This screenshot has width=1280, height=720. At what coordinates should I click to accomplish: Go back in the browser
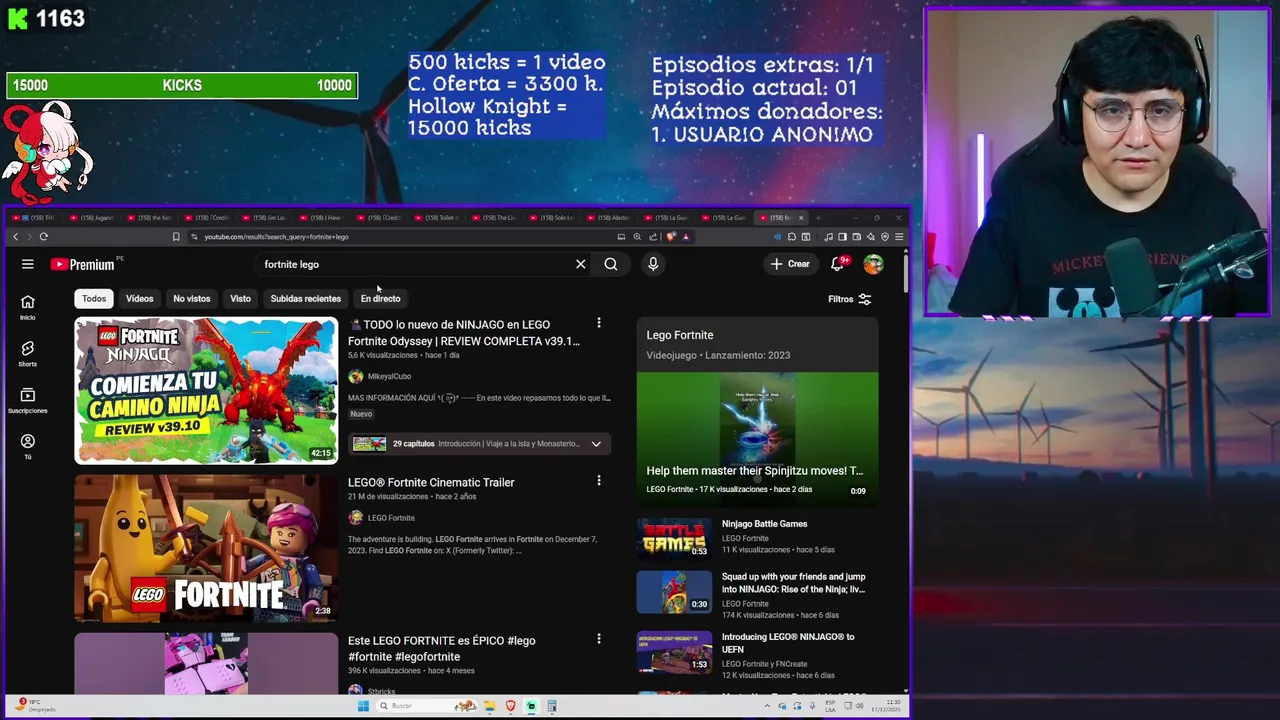tap(15, 237)
